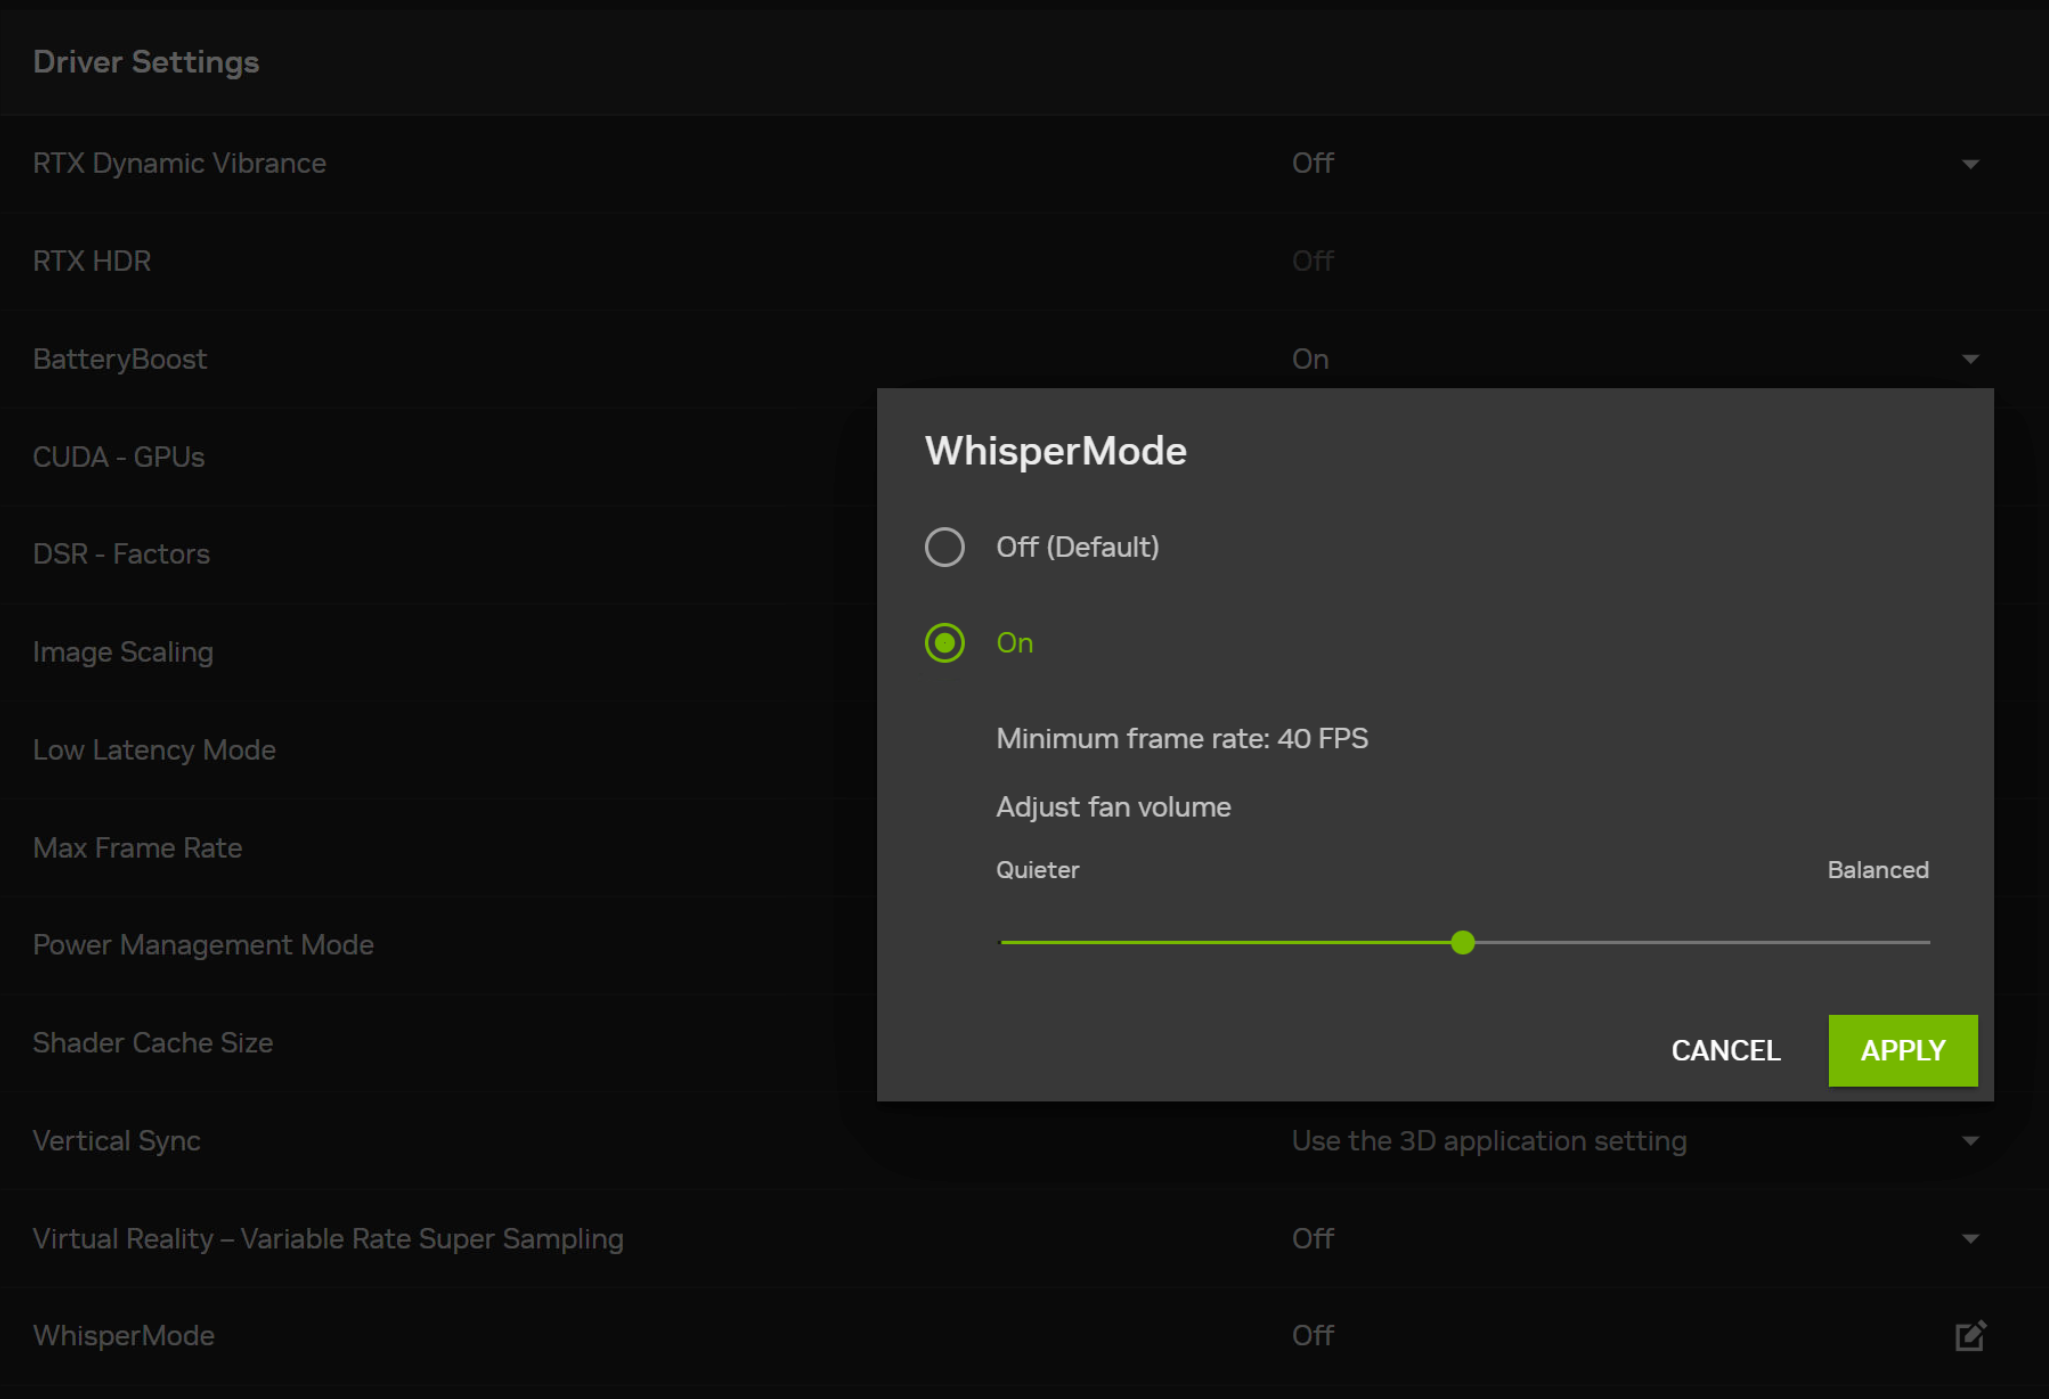Click the CANCEL button
The height and width of the screenshot is (1399, 2049).
1725,1050
